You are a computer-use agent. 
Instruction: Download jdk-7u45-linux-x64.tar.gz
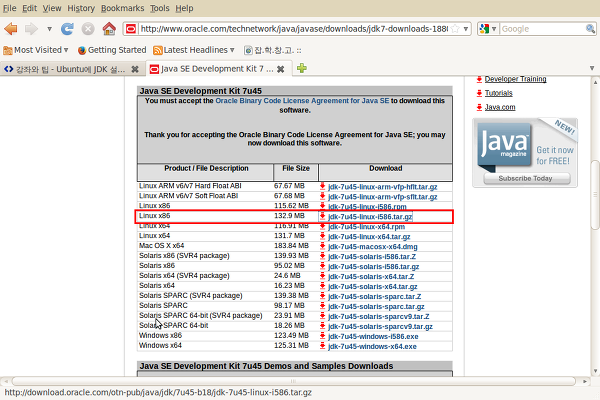point(369,237)
